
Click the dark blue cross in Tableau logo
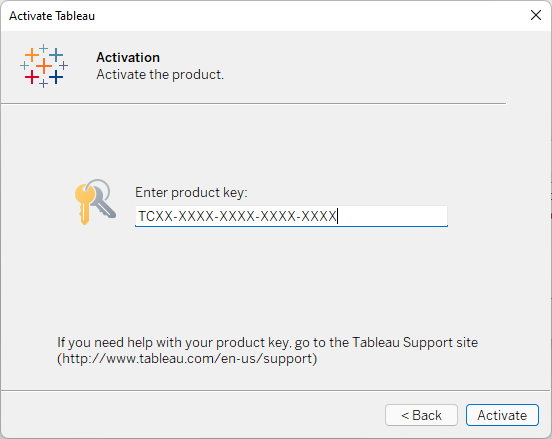[x=56, y=77]
